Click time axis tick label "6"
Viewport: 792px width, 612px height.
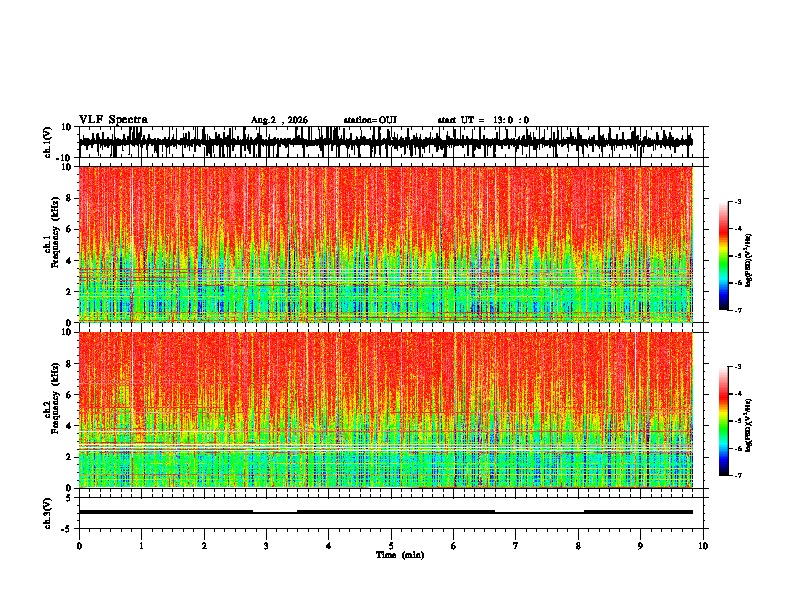tap(454, 546)
